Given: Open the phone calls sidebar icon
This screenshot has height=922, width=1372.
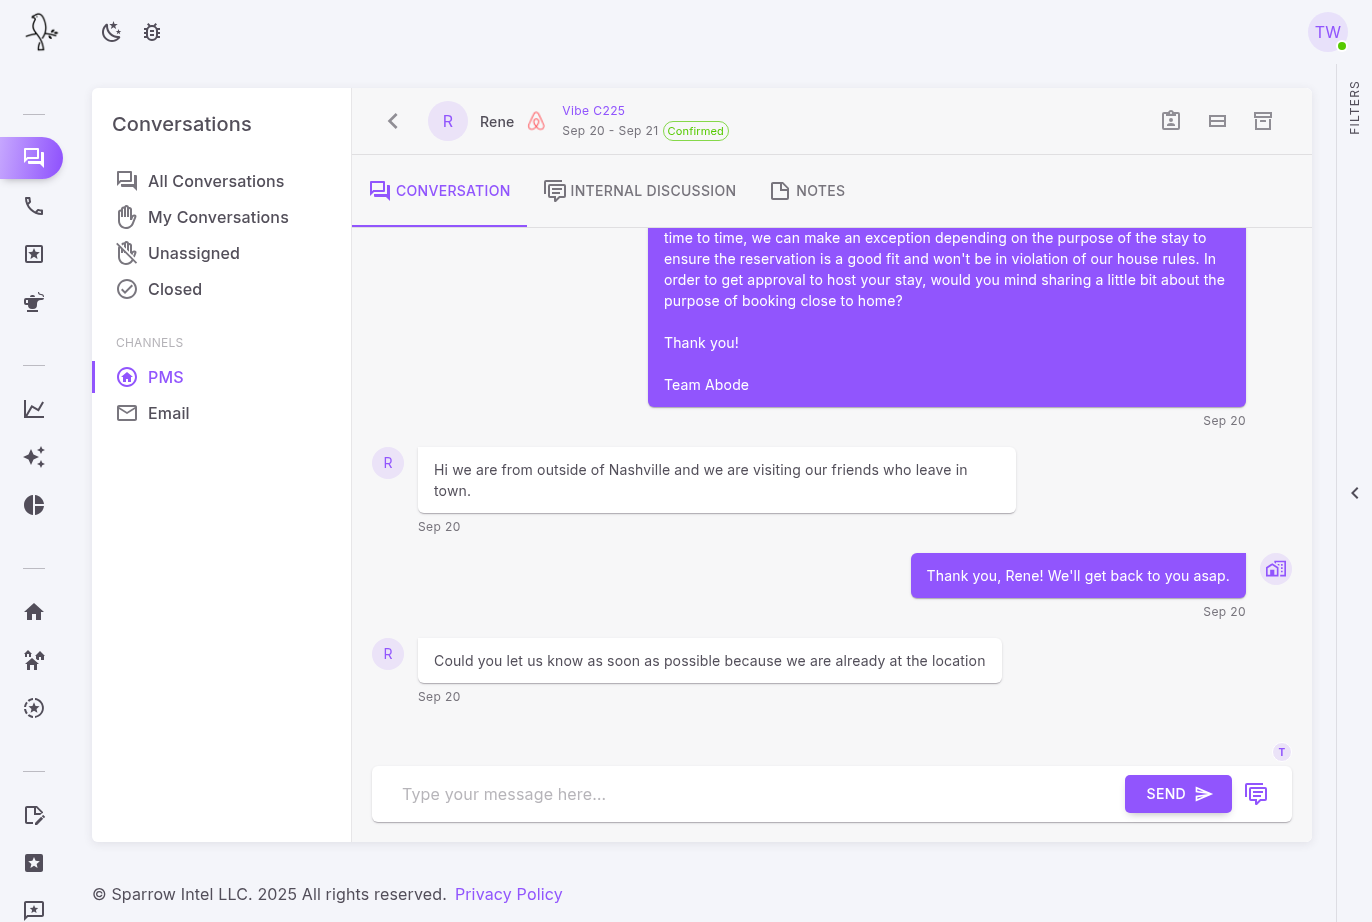Looking at the screenshot, I should [x=34, y=206].
